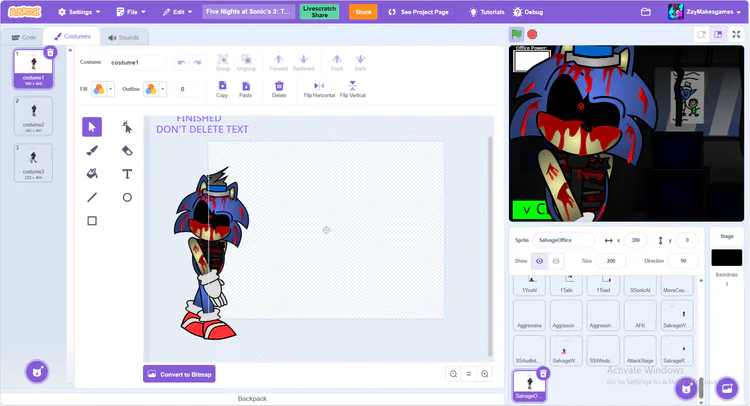This screenshot has height=406, width=750.
Task: Select the Brush tool
Action: pos(92,151)
